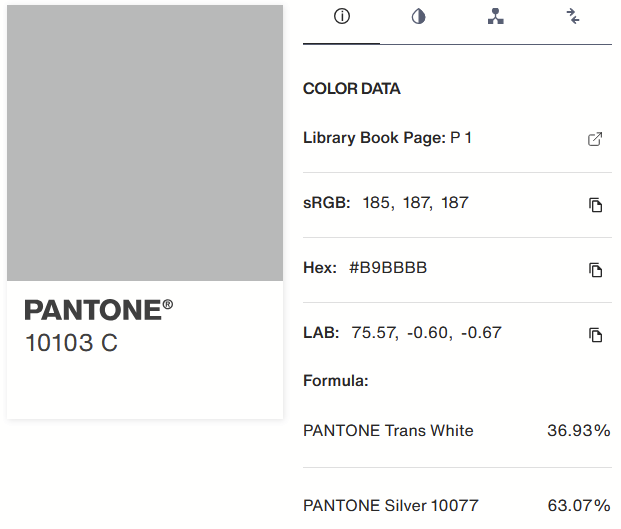
Task: Click the LAB value 75.57, -0.60, -0.67
Action: coord(426,332)
